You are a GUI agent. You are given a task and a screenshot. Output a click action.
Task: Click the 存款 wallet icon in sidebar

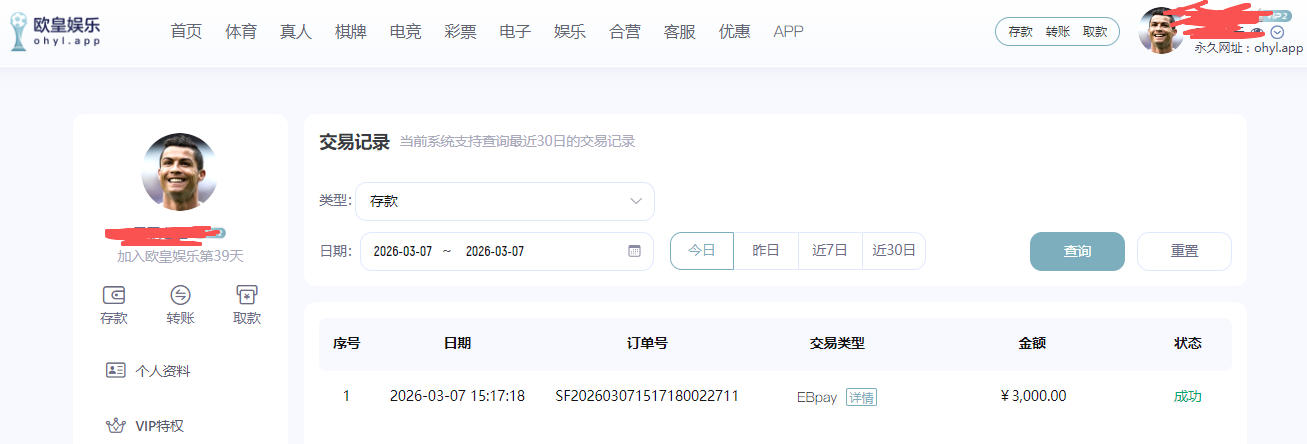[114, 295]
